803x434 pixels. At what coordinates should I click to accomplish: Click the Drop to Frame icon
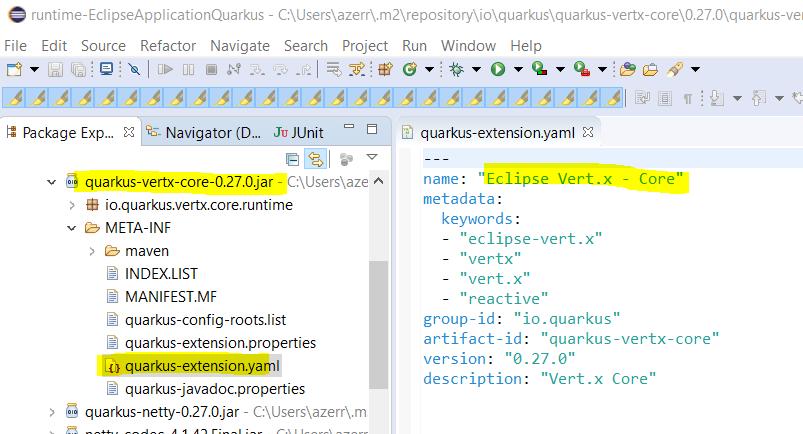(x=333, y=69)
